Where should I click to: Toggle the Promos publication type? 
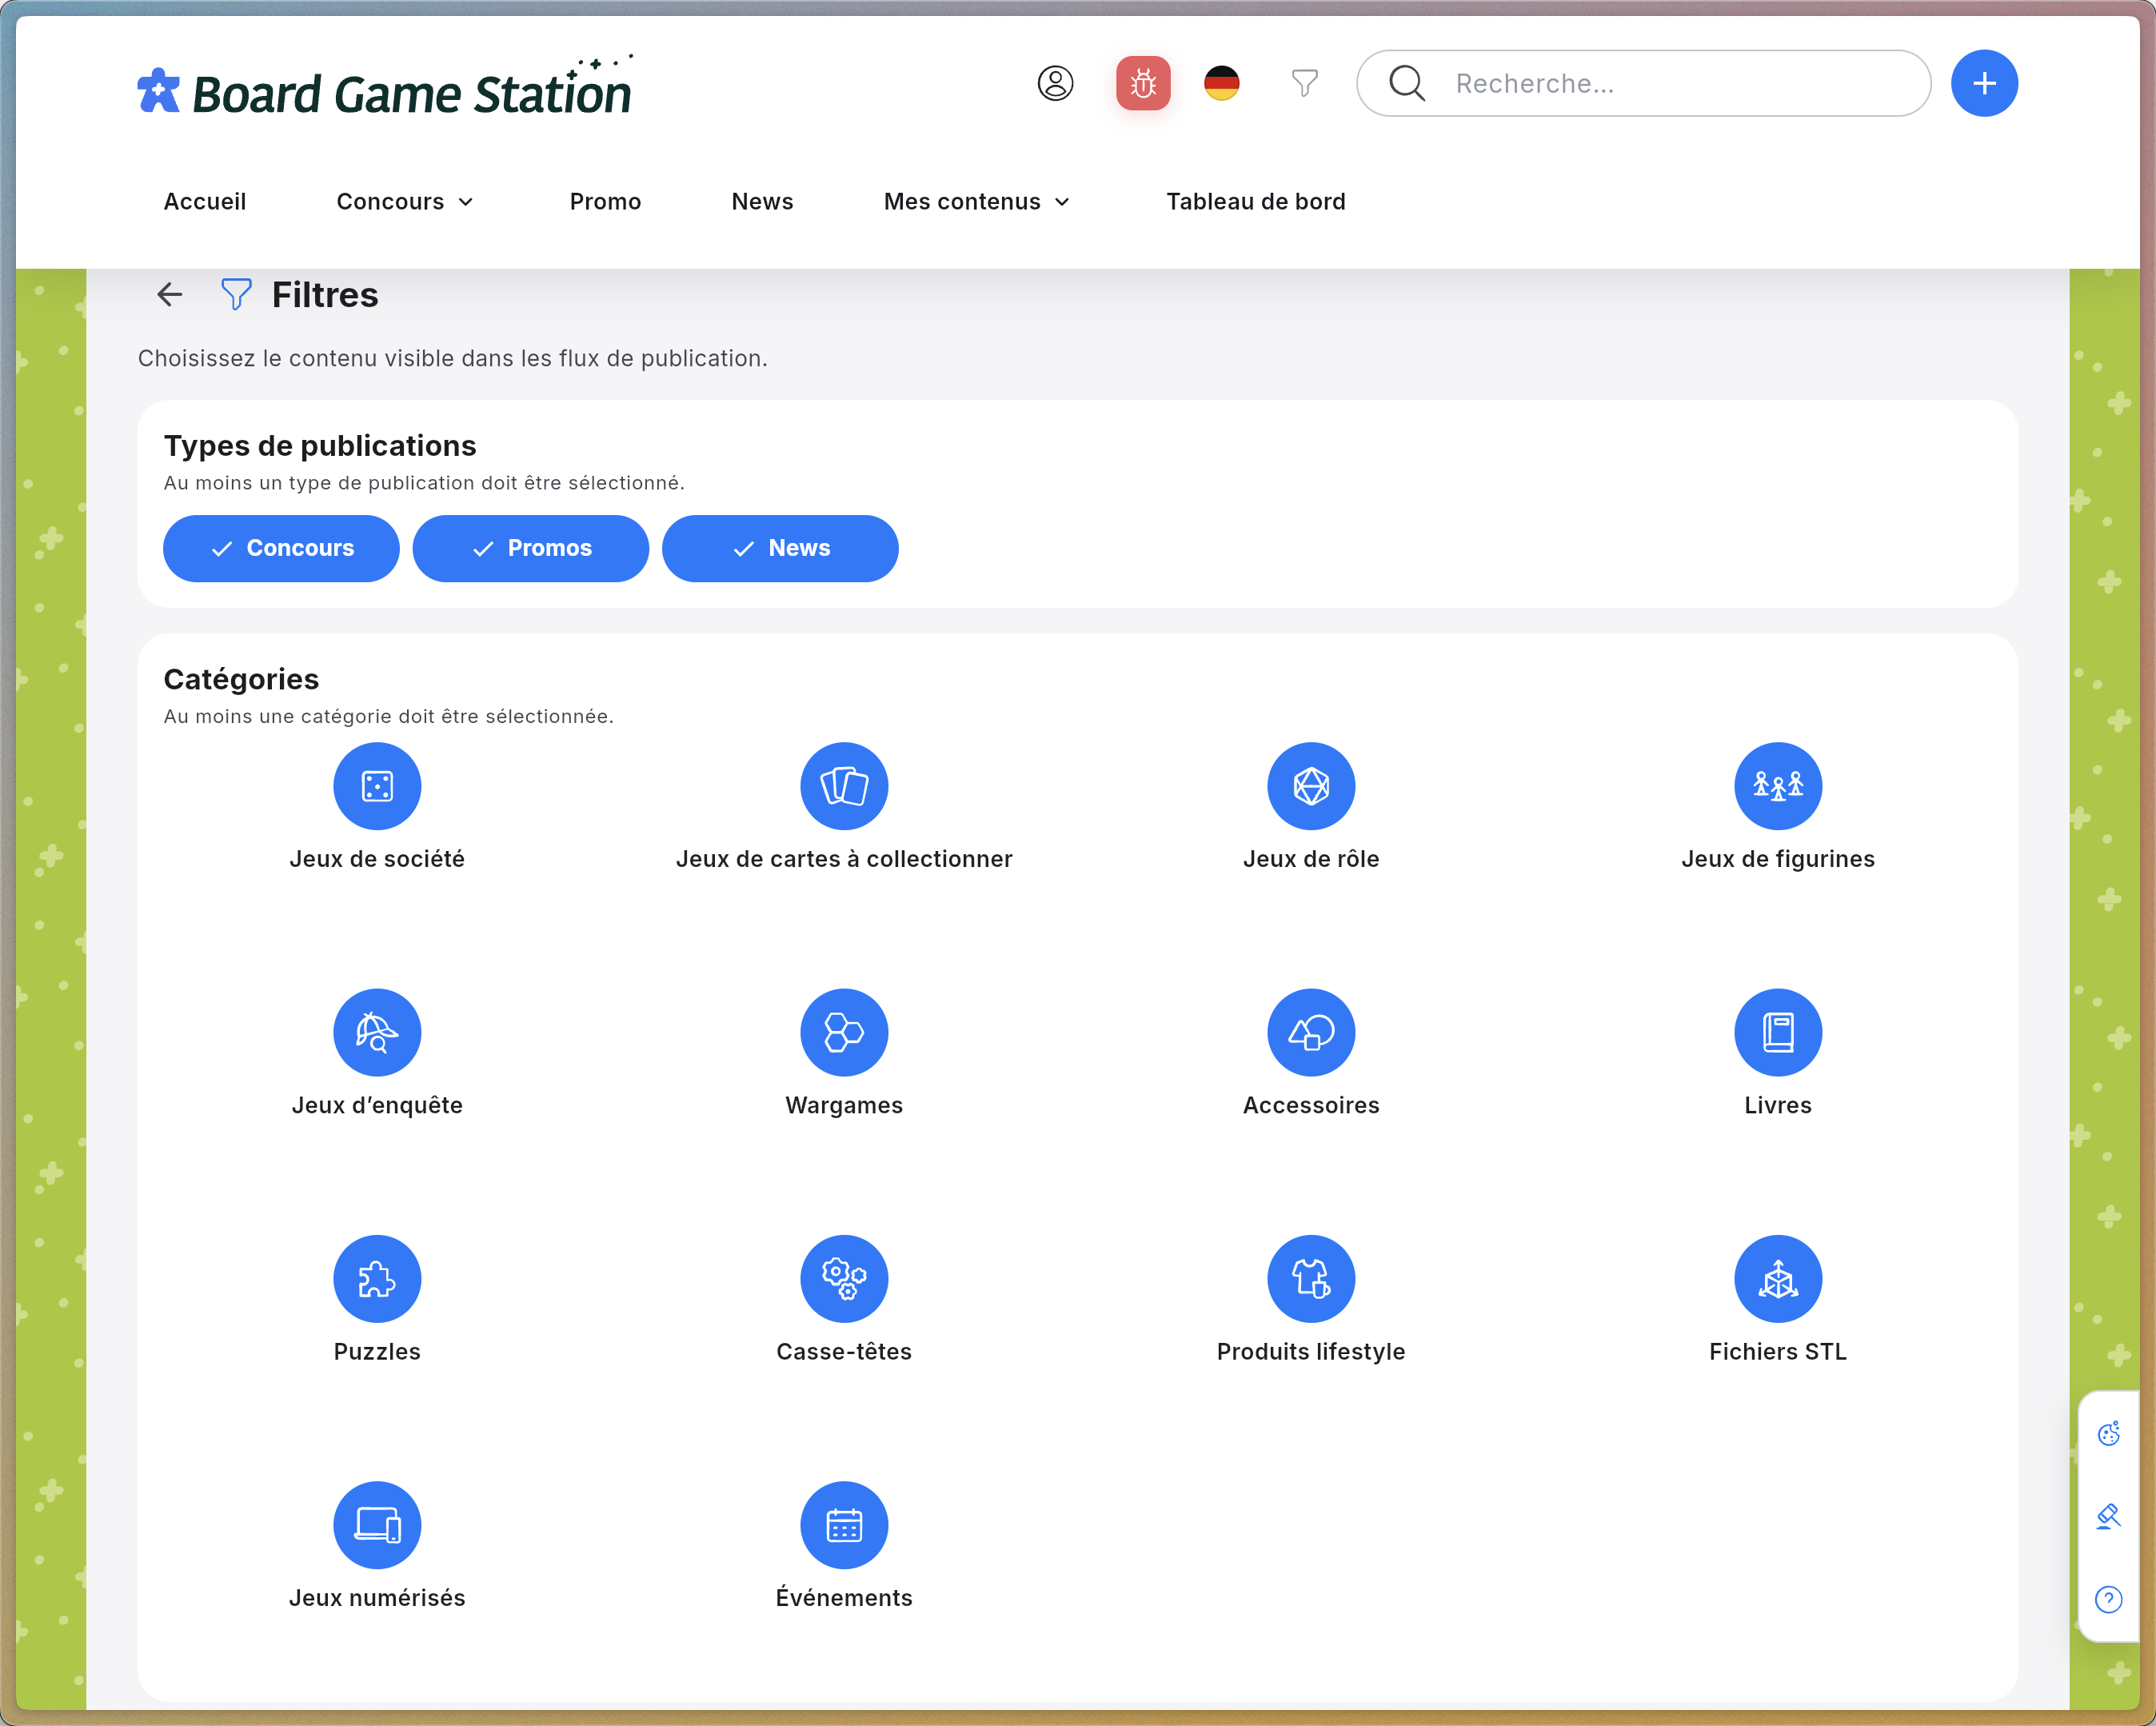coord(530,548)
